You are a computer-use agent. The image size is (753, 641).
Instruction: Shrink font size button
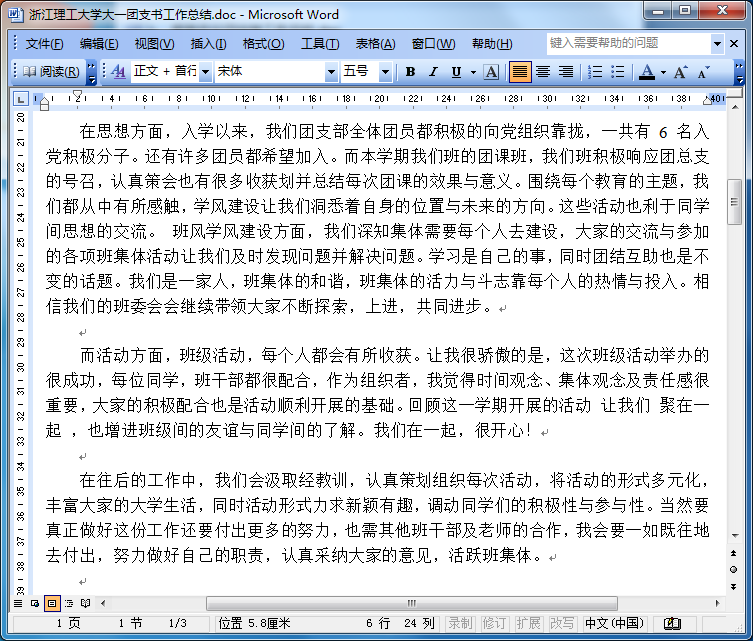point(704,72)
